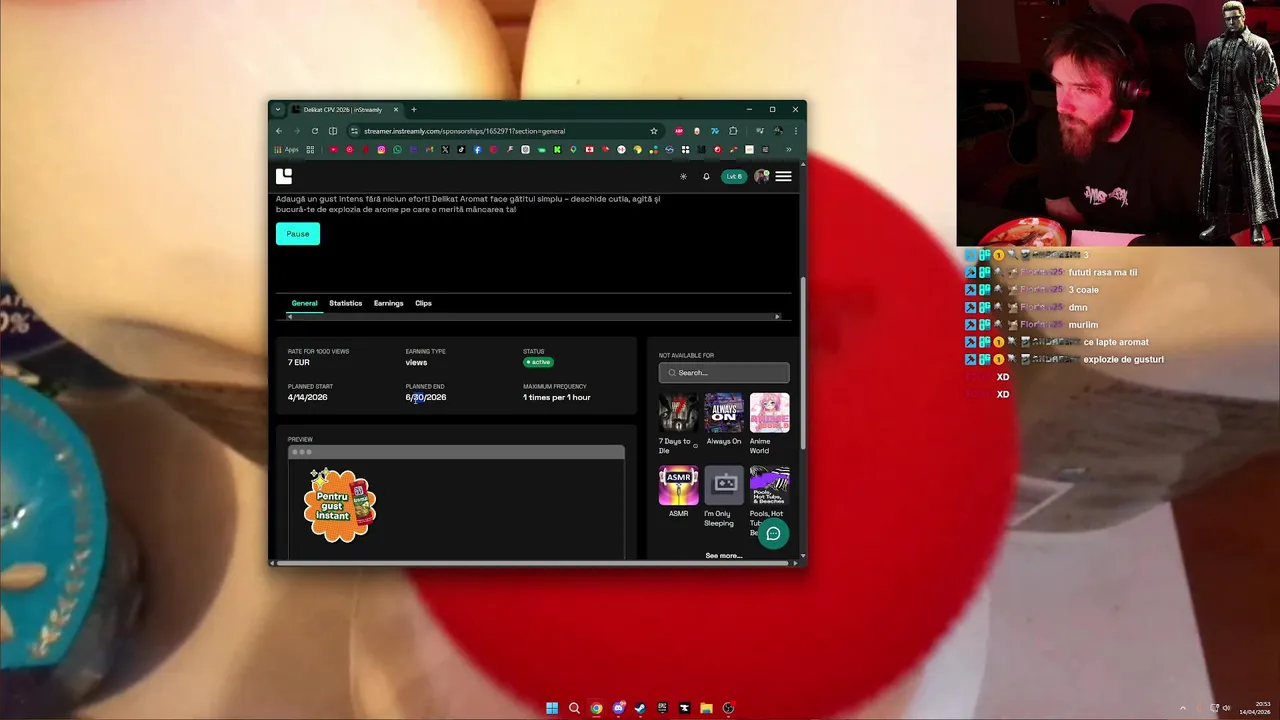
Task: Click the Search field under Not Available For
Action: 724,373
